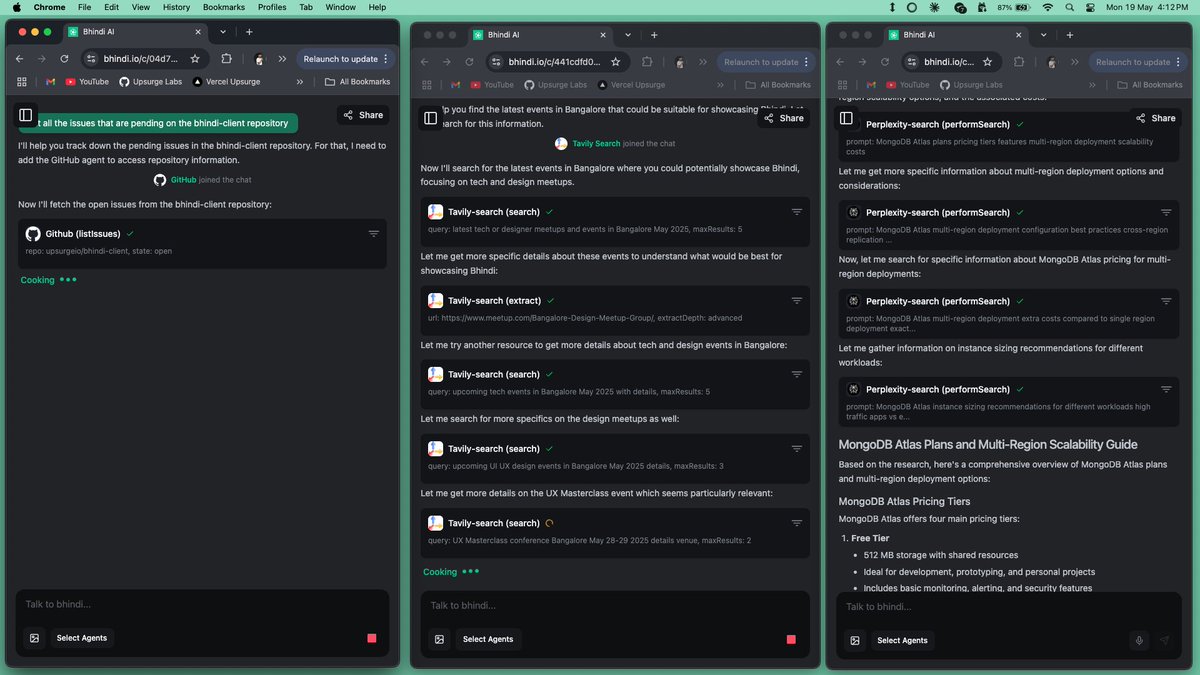Open the Vercel Upsurge bookmark in the left window

click(x=226, y=82)
